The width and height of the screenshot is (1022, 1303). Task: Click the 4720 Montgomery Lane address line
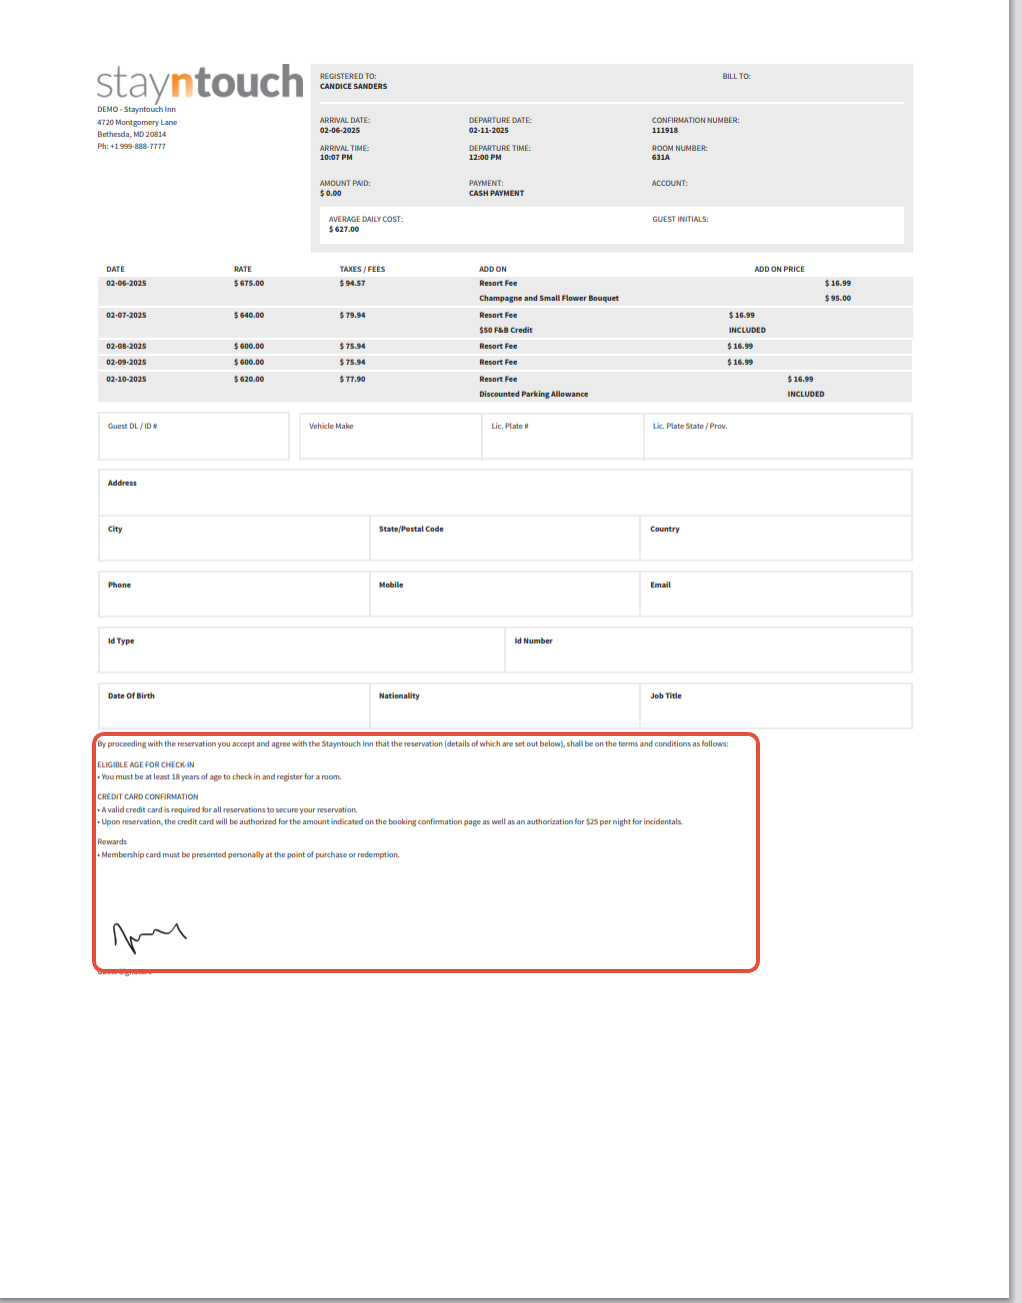tap(137, 122)
